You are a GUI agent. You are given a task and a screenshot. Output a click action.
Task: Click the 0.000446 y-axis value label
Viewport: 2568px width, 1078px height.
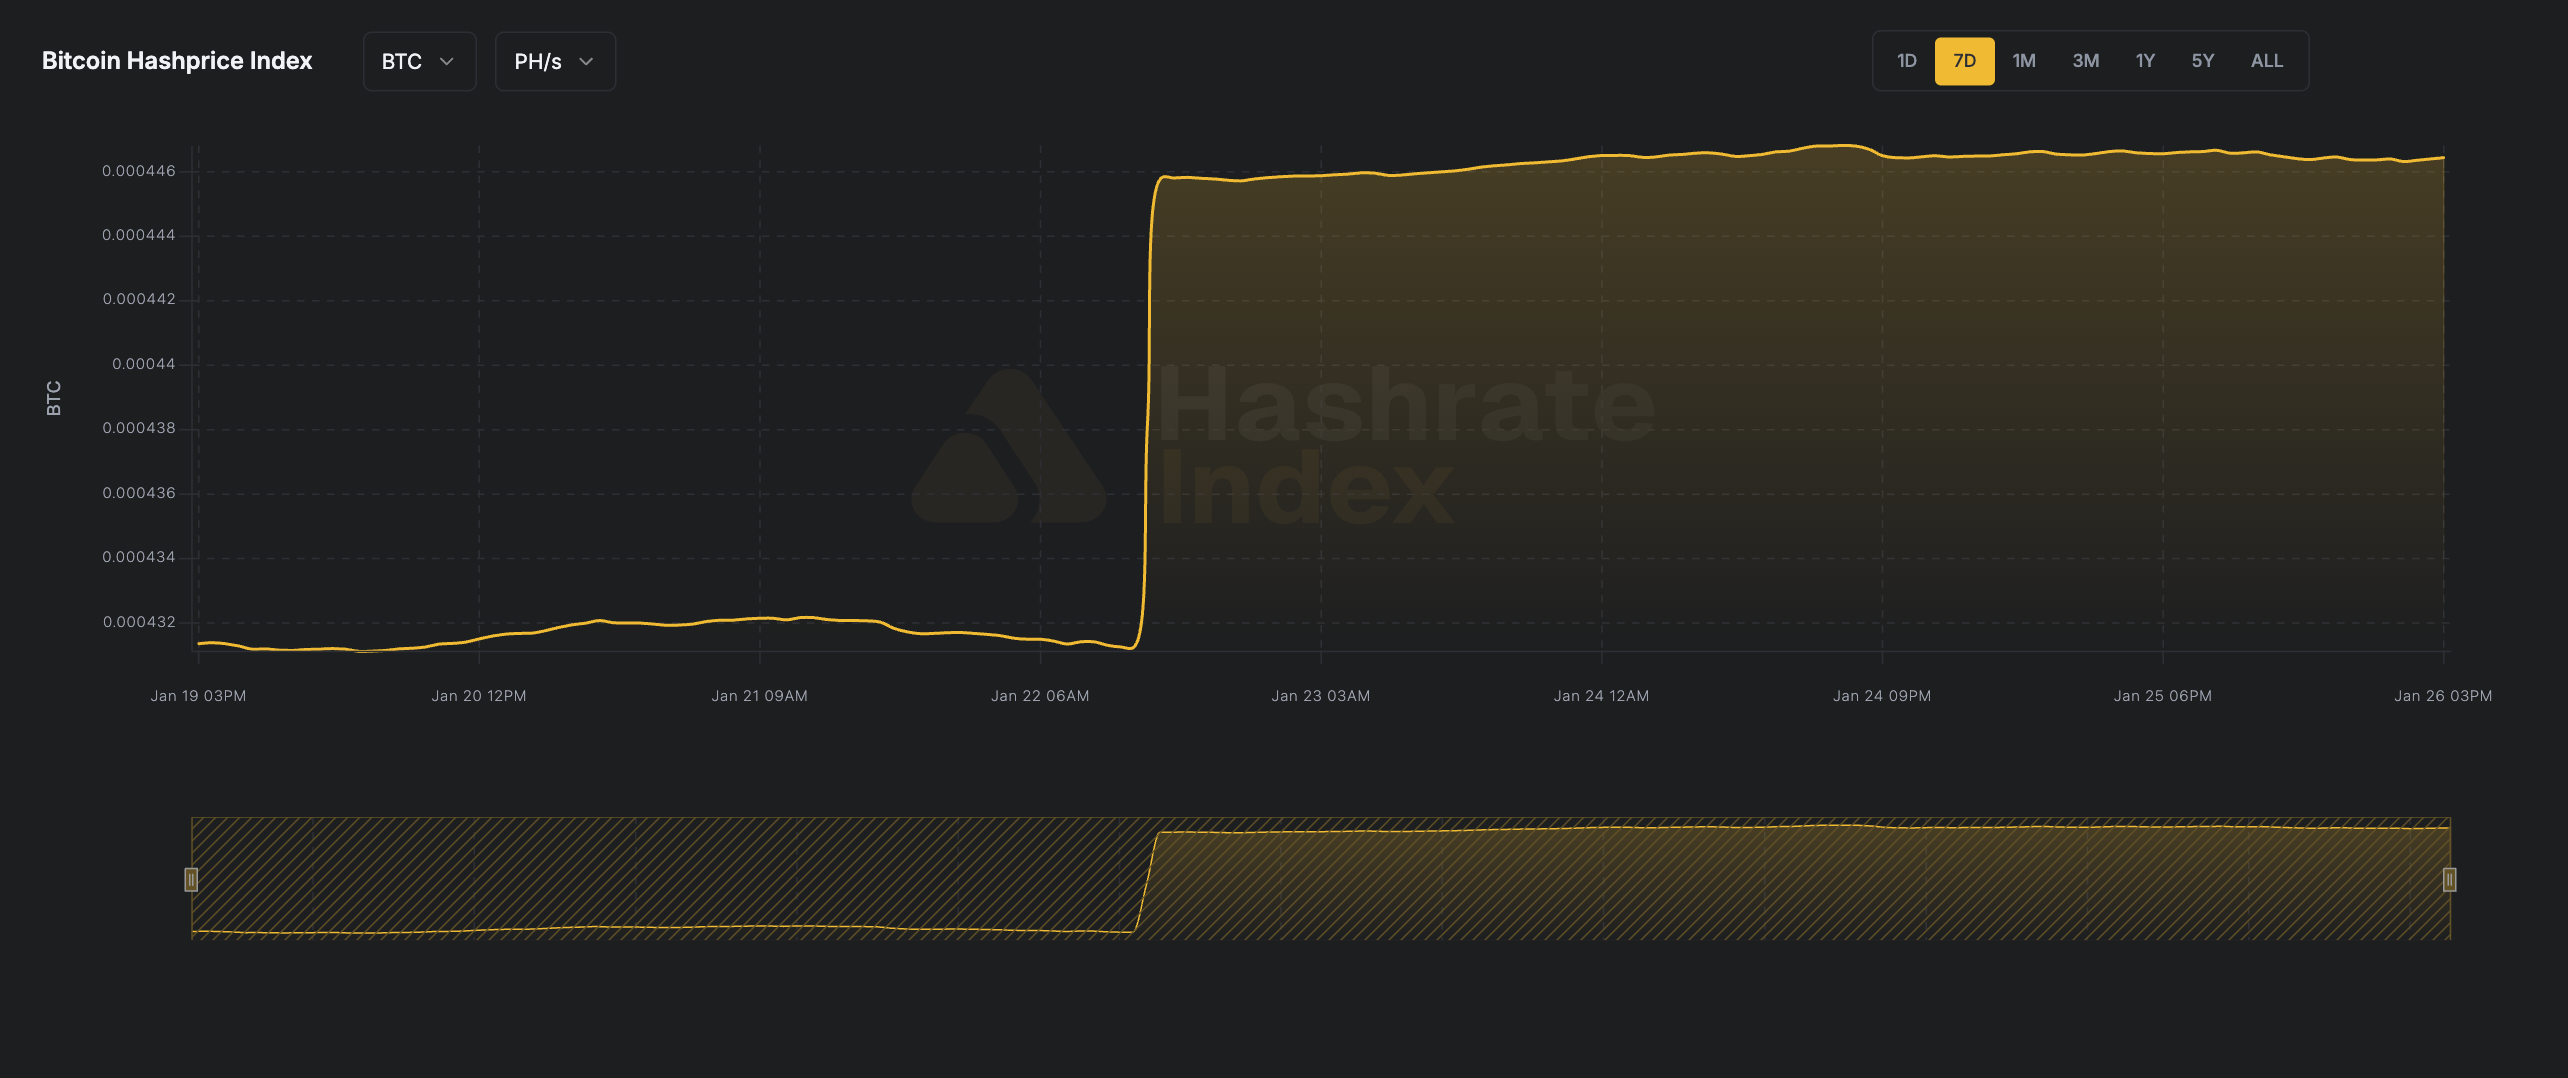(140, 169)
